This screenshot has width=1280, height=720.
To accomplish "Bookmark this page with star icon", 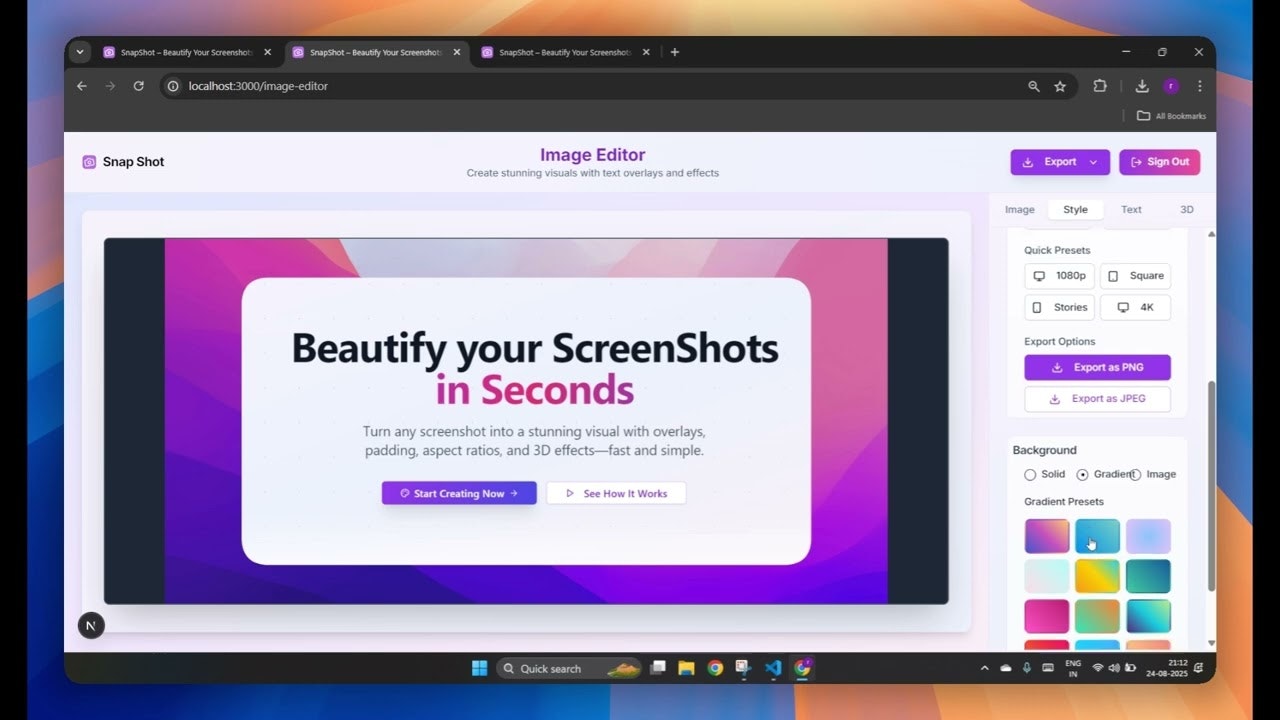I will [x=1060, y=86].
